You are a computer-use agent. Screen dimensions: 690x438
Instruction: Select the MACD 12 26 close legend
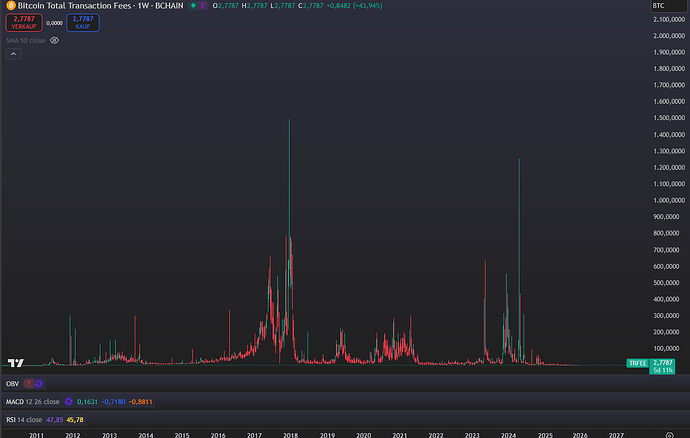click(x=33, y=401)
